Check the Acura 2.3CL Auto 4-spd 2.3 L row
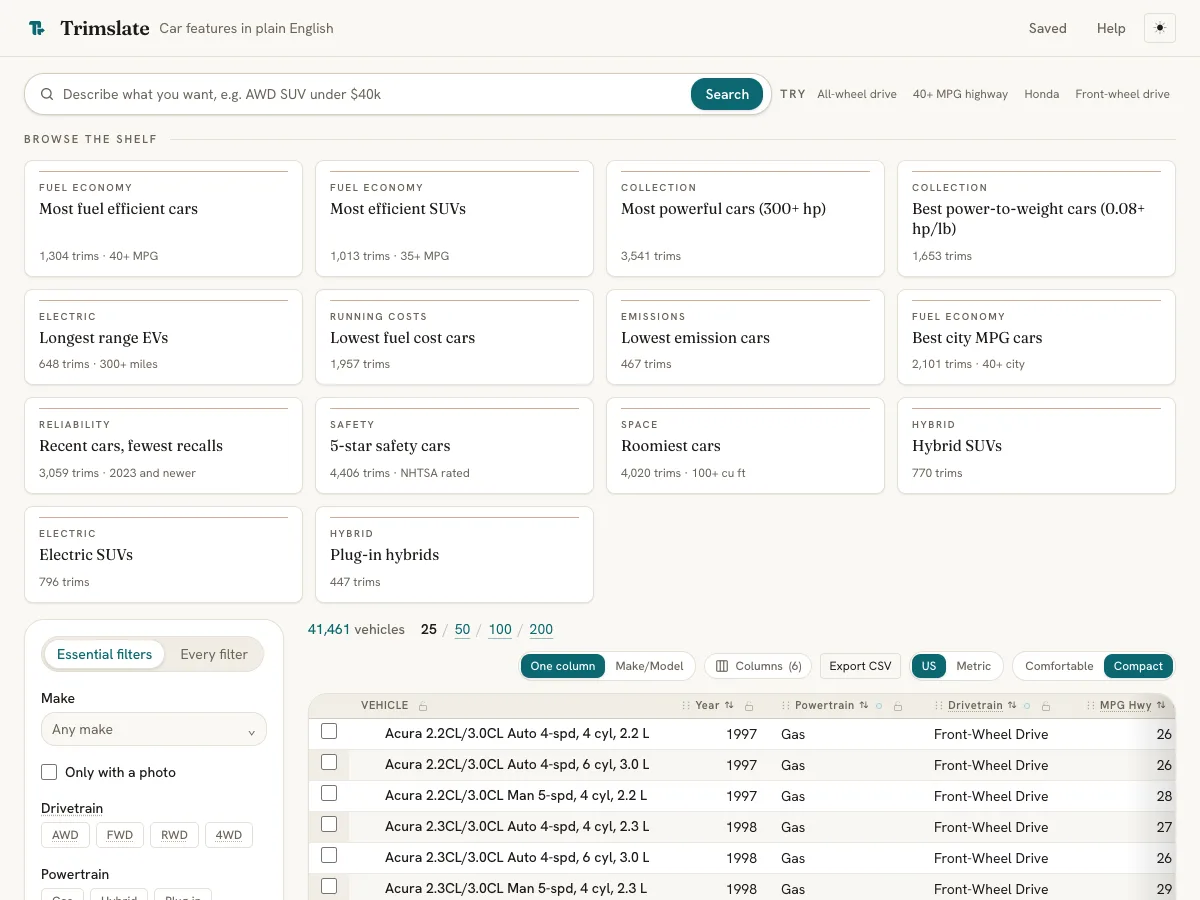1200x900 pixels. [x=329, y=824]
